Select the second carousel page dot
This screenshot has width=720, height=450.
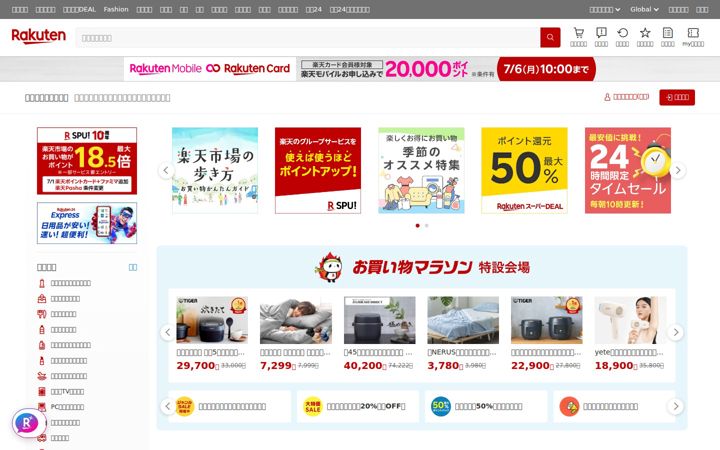coord(427,225)
